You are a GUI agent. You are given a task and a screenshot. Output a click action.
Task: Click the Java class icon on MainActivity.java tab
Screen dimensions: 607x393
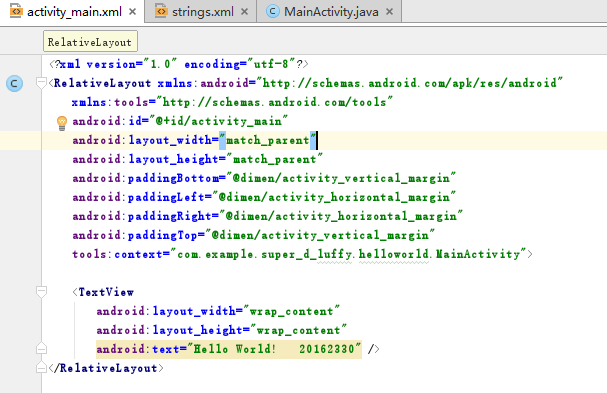[273, 12]
